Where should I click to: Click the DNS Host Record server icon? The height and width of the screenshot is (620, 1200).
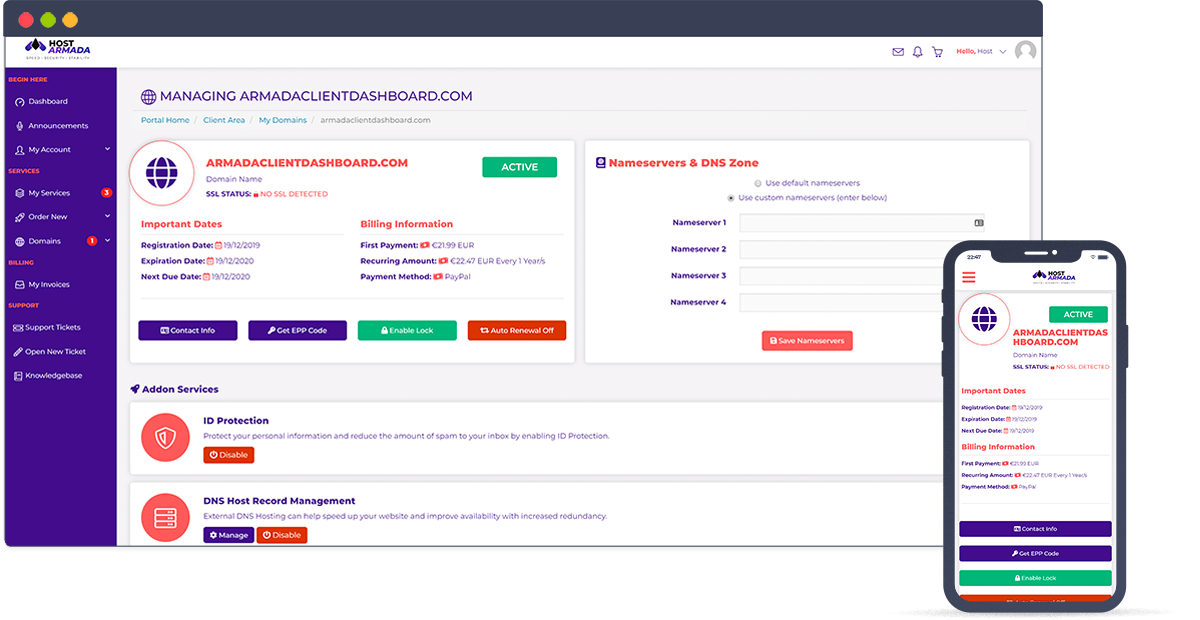[165, 517]
